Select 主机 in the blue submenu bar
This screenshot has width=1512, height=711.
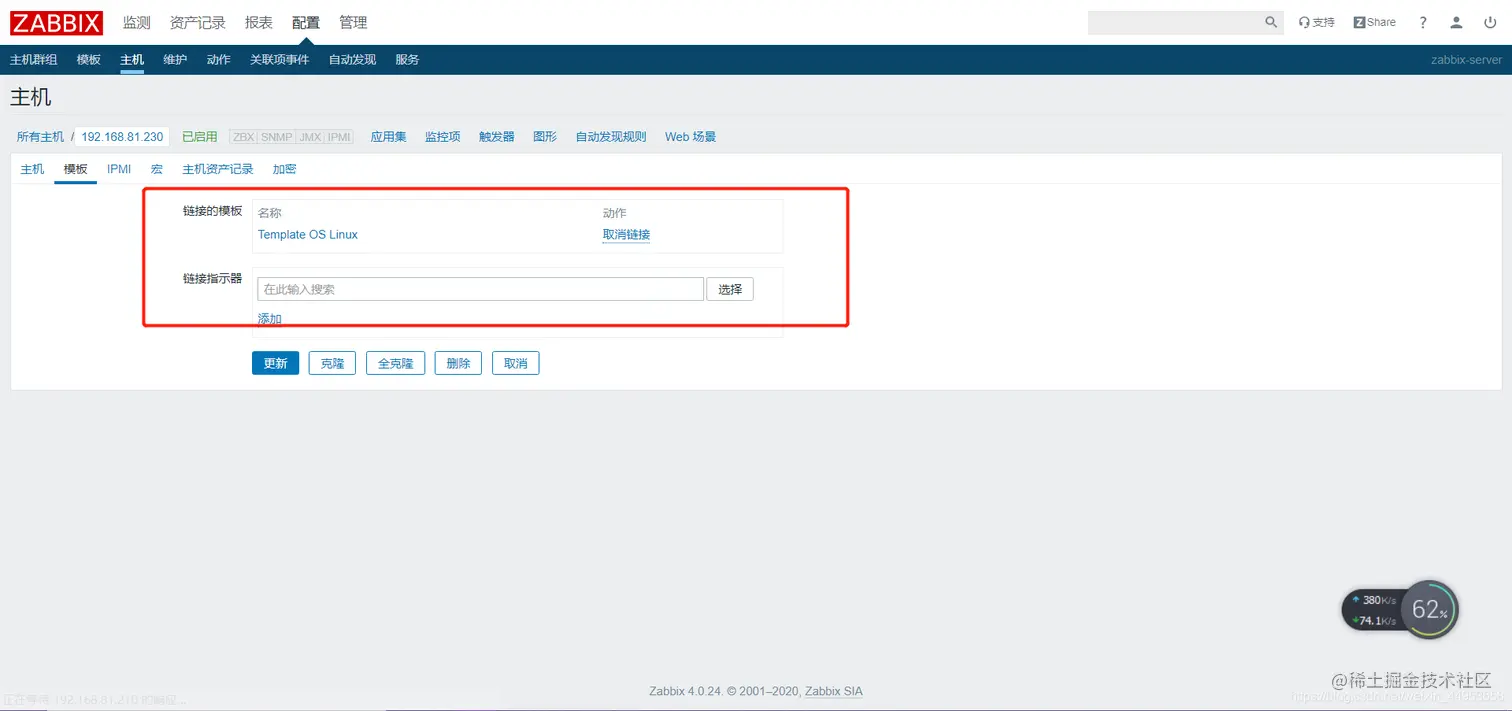132,60
